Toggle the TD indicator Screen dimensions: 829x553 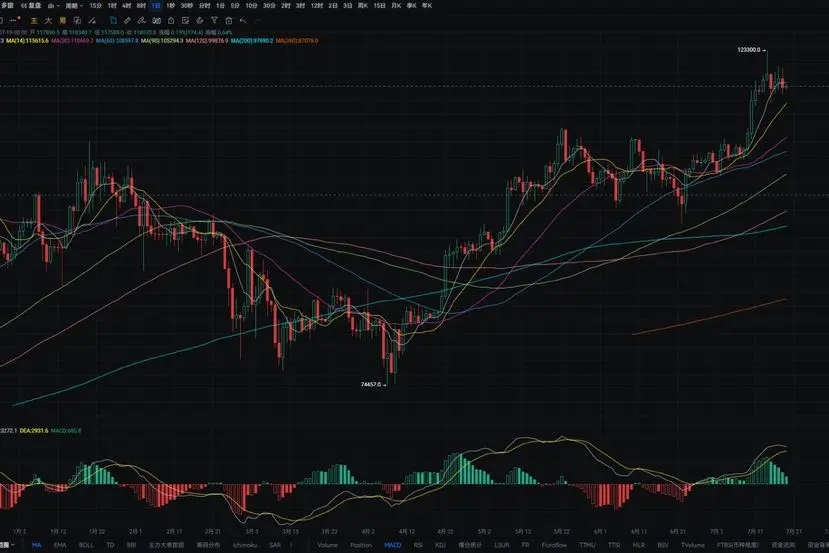pyautogui.click(x=110, y=545)
